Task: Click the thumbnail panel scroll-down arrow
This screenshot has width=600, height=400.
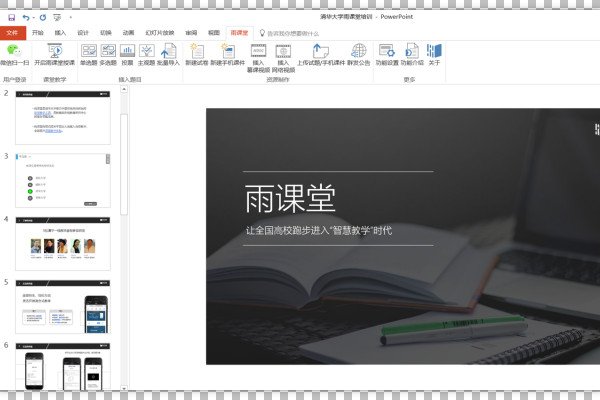Action: tap(124, 388)
